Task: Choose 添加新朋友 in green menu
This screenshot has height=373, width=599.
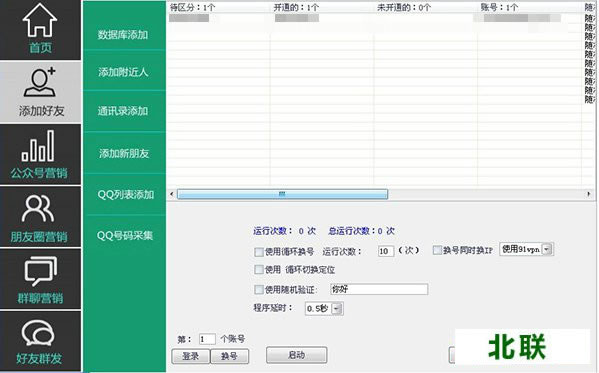Action: (124, 153)
